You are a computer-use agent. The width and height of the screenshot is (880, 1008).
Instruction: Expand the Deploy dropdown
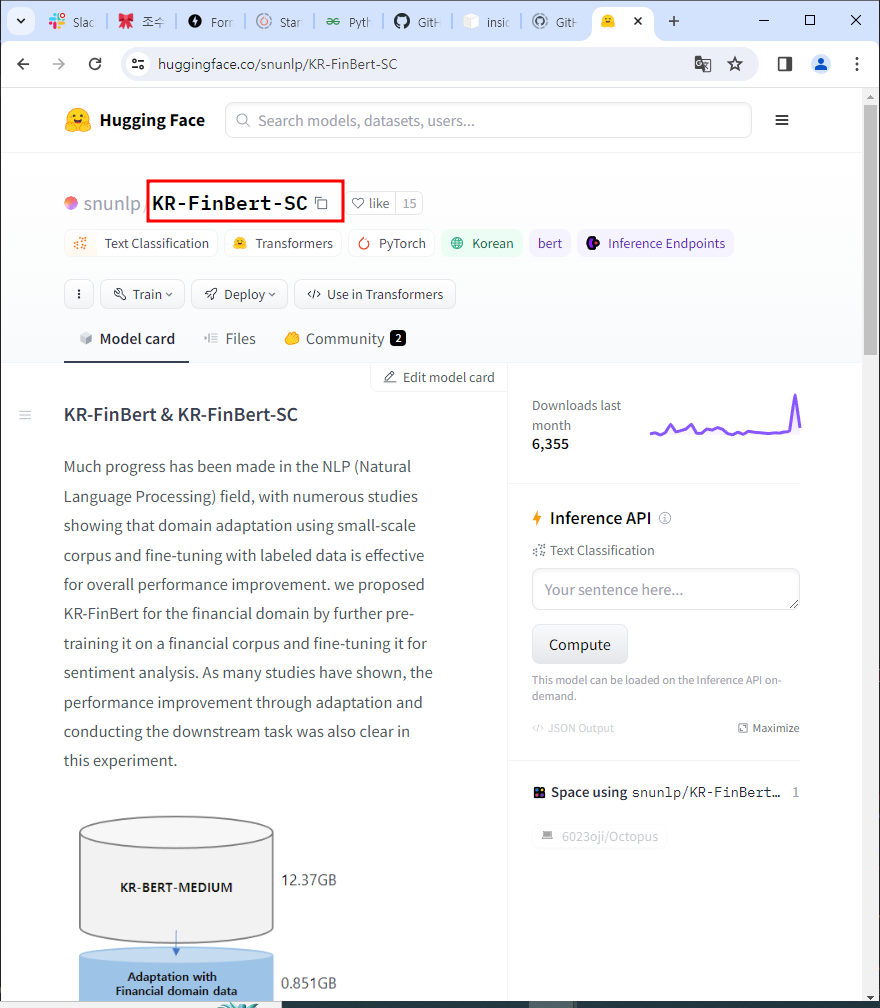pos(239,294)
